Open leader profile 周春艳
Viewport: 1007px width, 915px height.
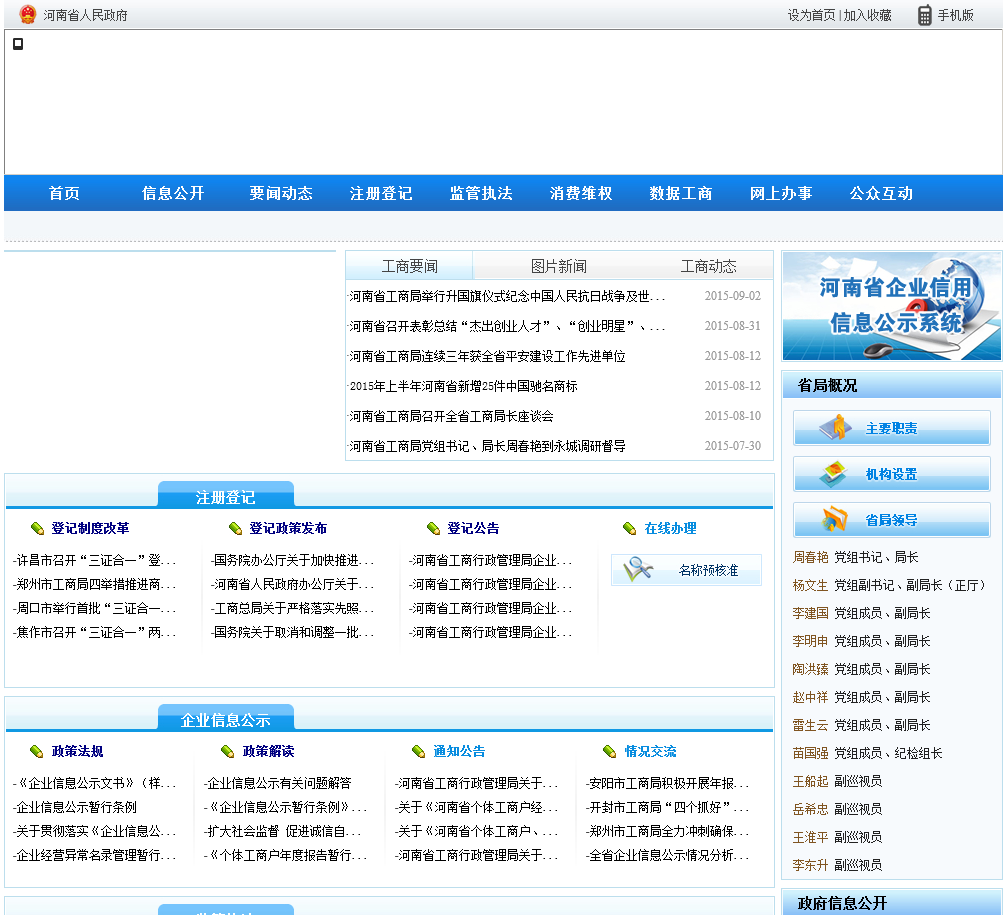[810, 557]
